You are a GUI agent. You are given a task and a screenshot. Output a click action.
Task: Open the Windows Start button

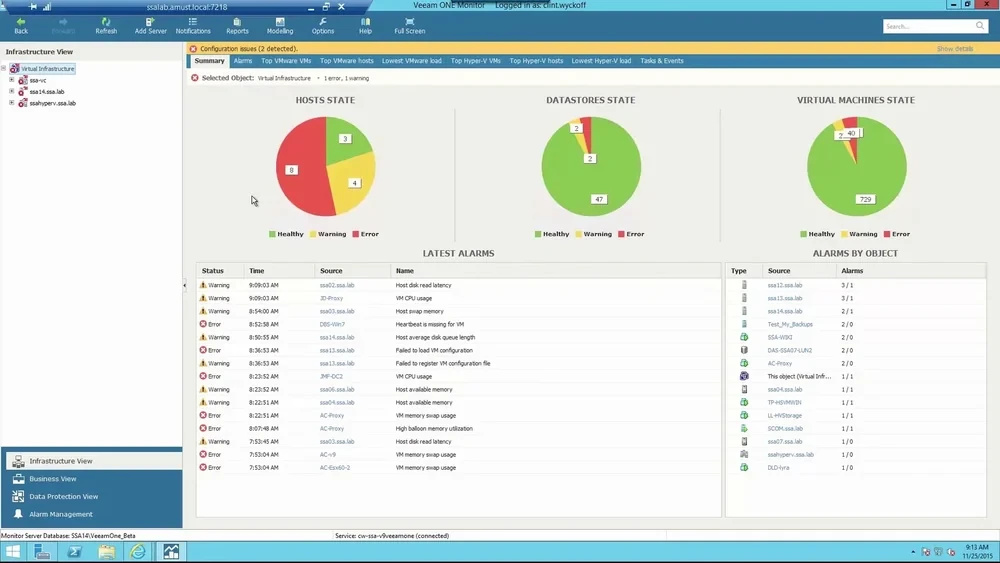point(13,552)
